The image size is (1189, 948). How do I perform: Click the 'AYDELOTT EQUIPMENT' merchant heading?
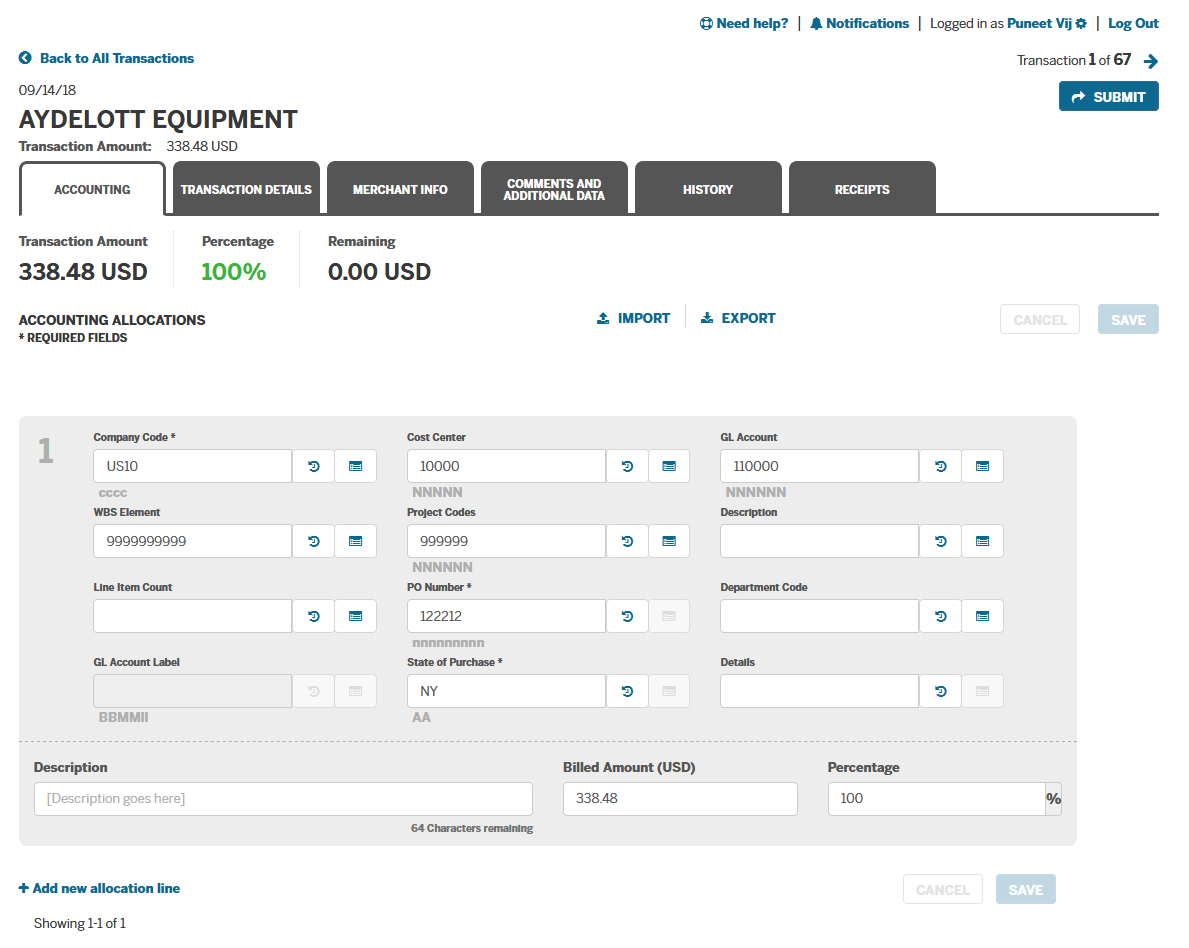pos(158,119)
